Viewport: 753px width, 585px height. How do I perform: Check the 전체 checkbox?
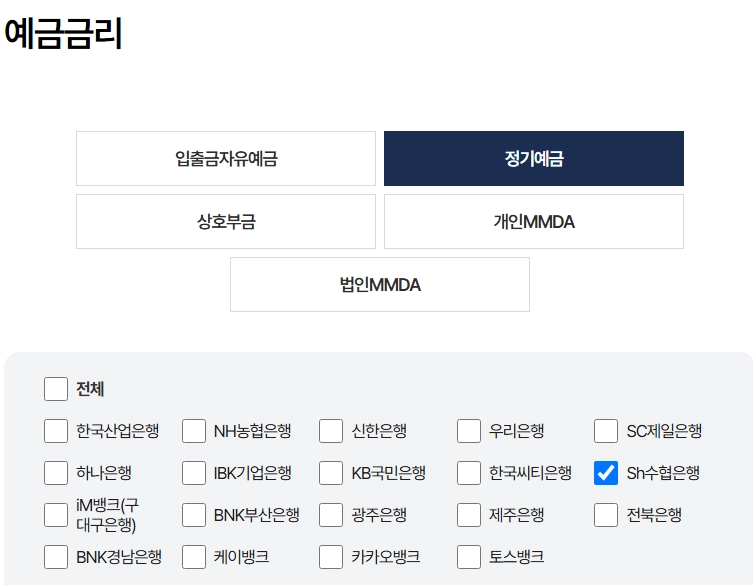[56, 389]
